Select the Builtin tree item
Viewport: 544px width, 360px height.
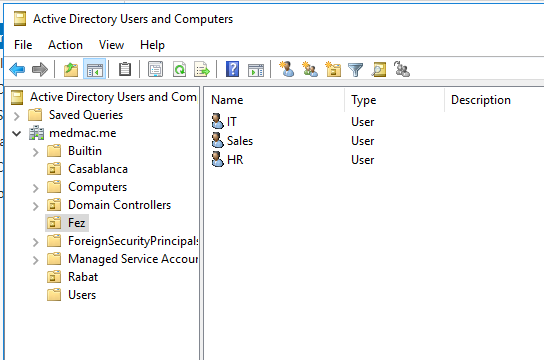pyautogui.click(x=85, y=151)
